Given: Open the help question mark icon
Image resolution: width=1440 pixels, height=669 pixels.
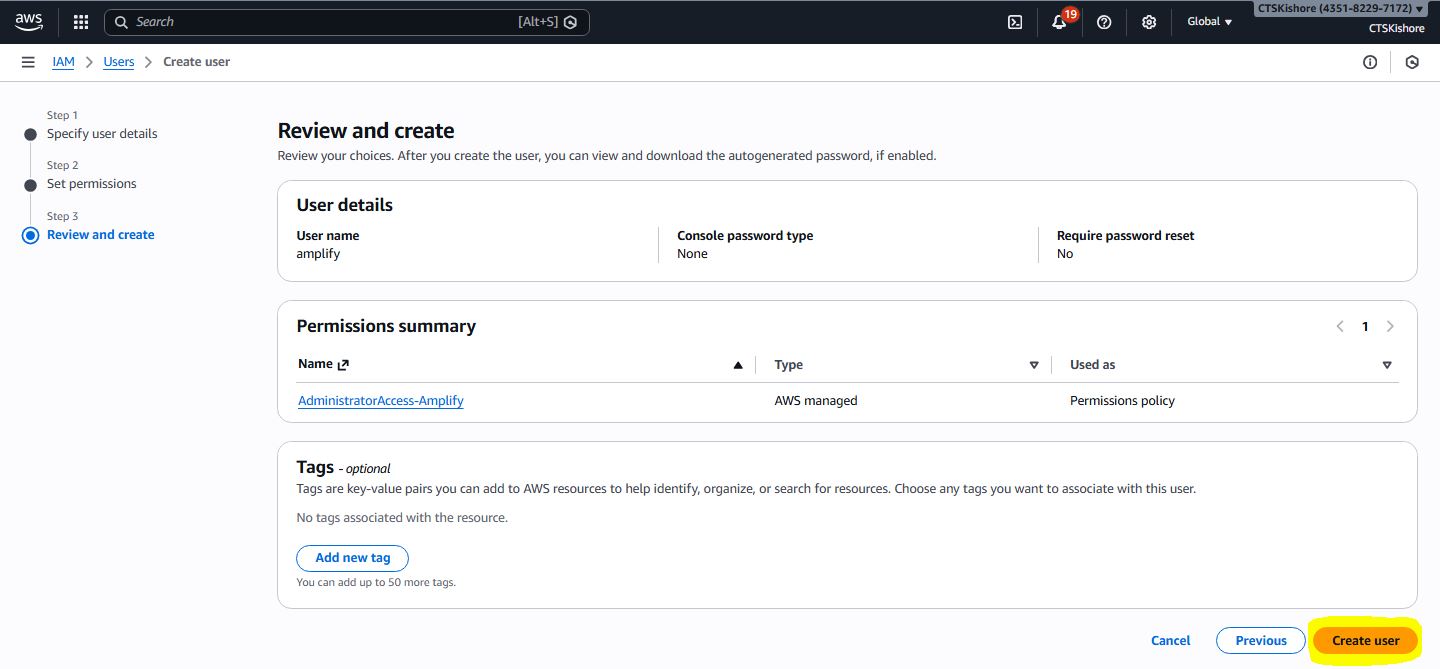Looking at the screenshot, I should [x=1104, y=22].
